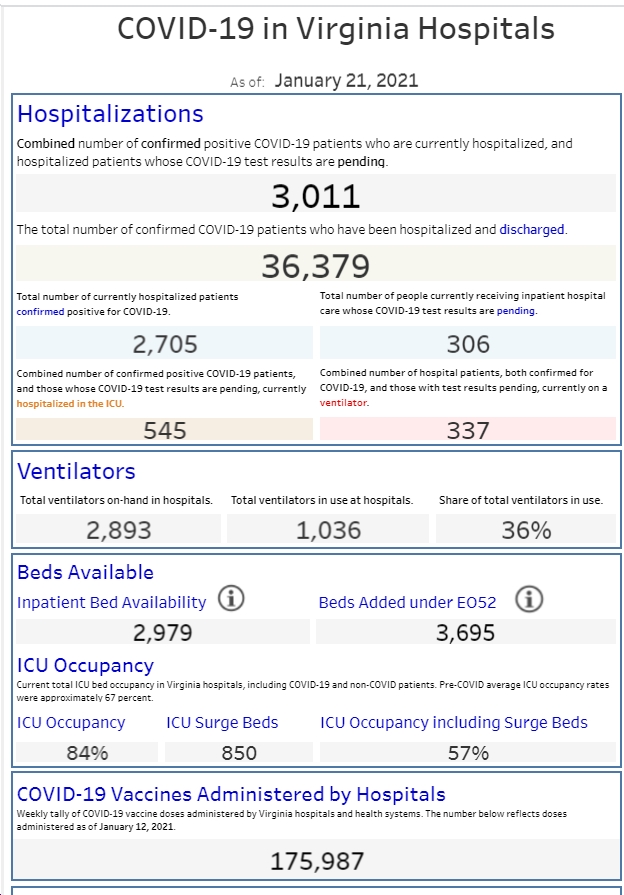Screen dimensions: 624x895
Task: Click the 84% ICU Occupancy value
Action: click(87, 753)
